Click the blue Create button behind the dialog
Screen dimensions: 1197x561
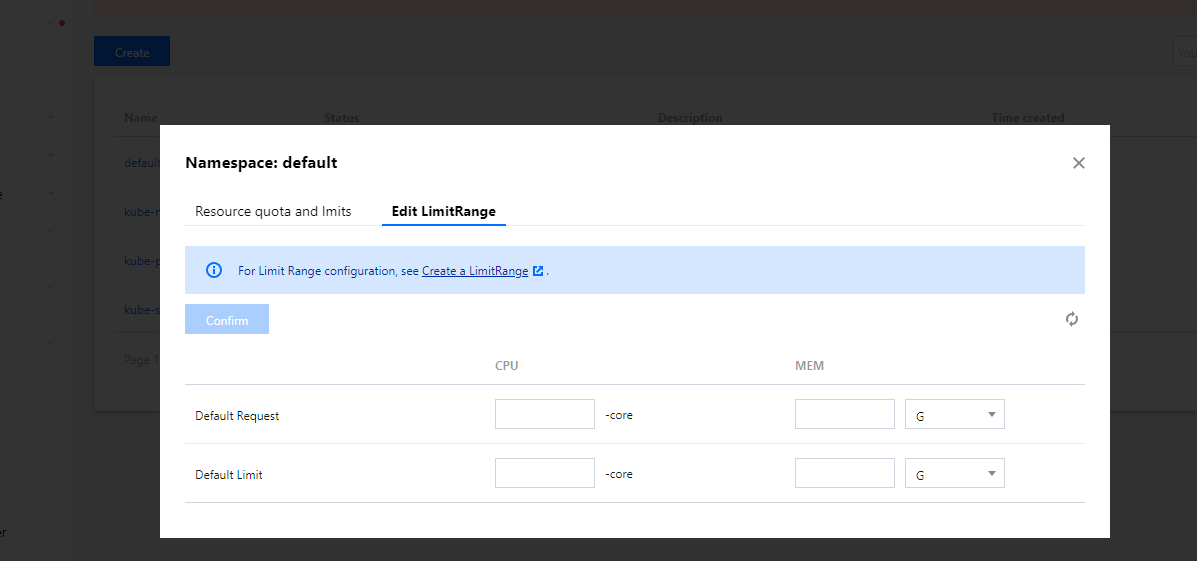[x=131, y=52]
